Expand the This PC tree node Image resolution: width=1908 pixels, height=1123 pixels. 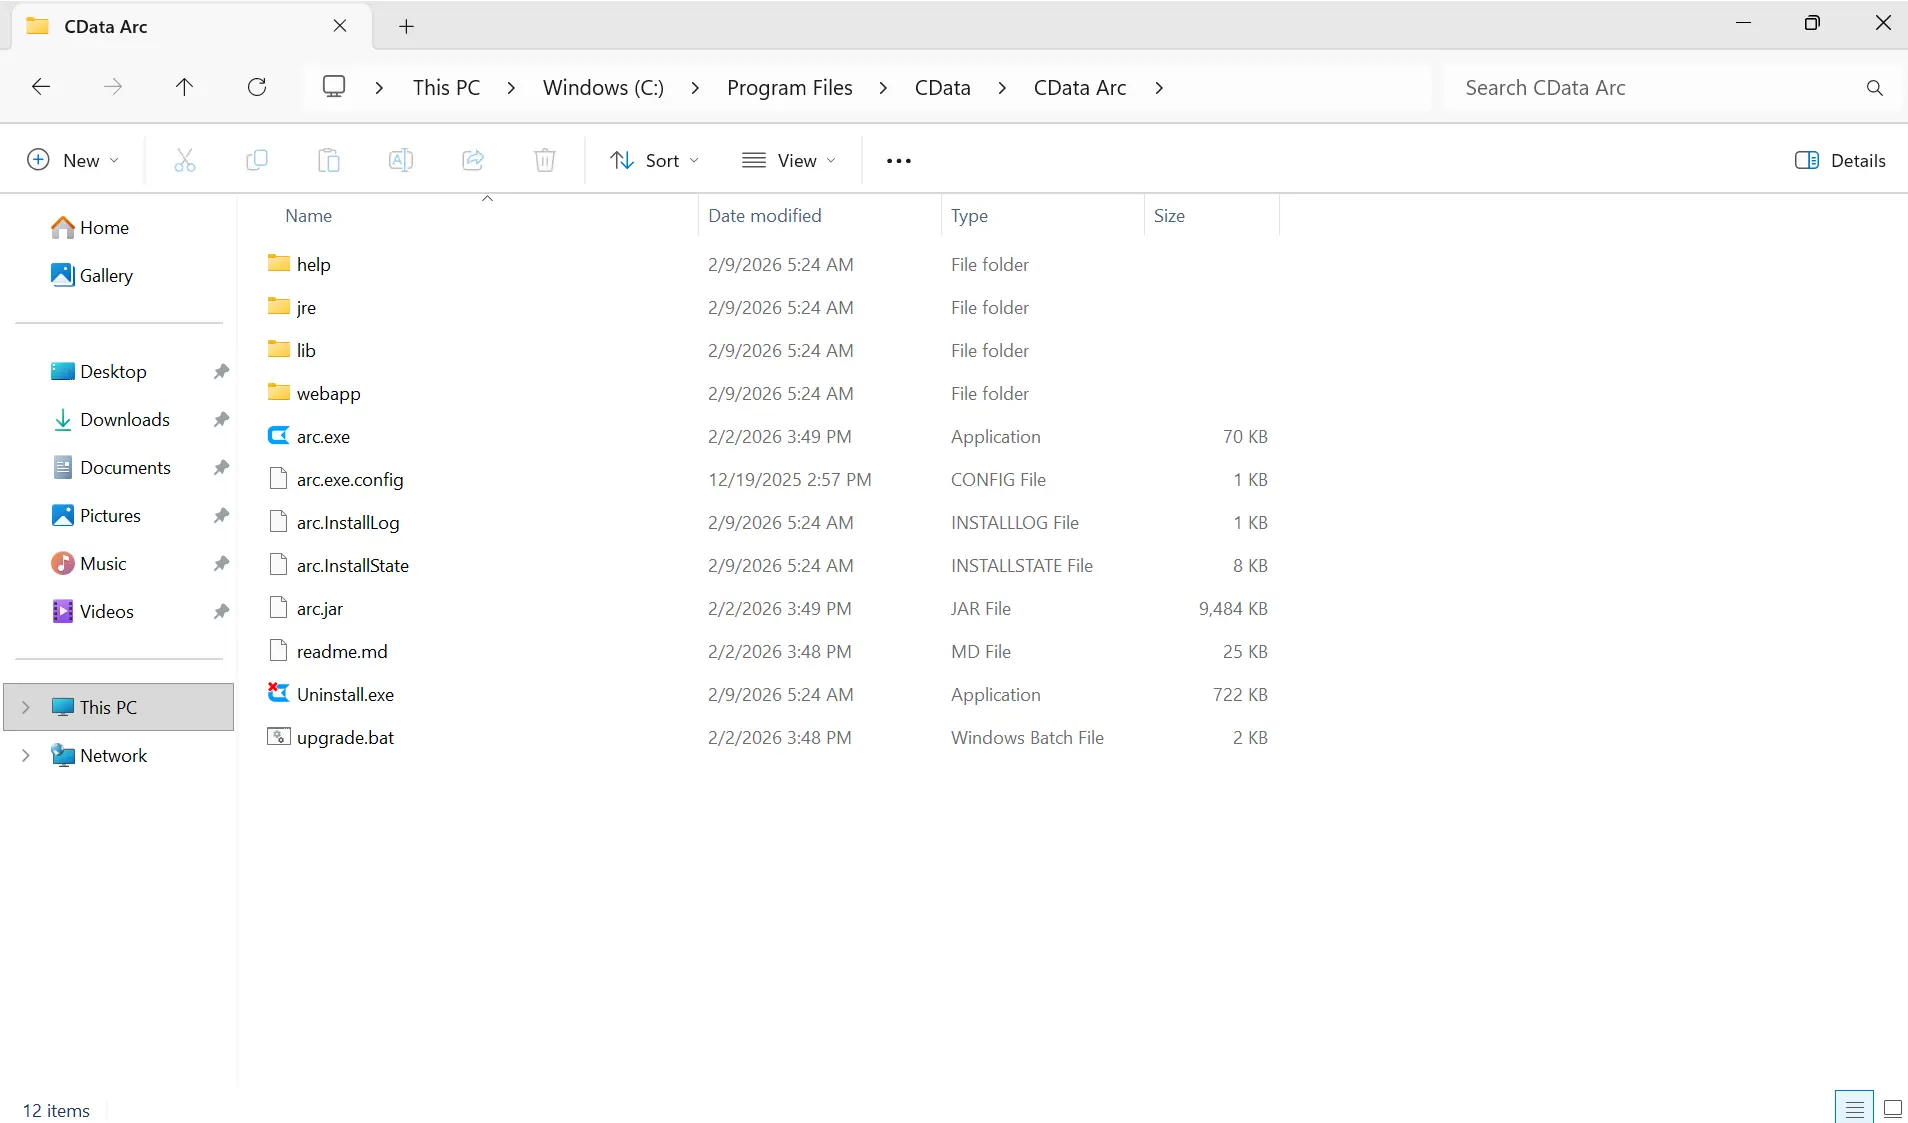click(26, 707)
